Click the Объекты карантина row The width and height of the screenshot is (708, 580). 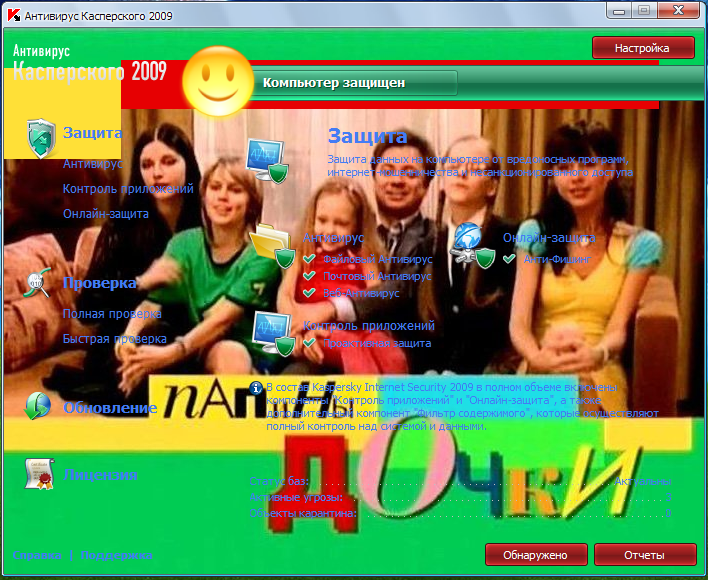point(461,513)
